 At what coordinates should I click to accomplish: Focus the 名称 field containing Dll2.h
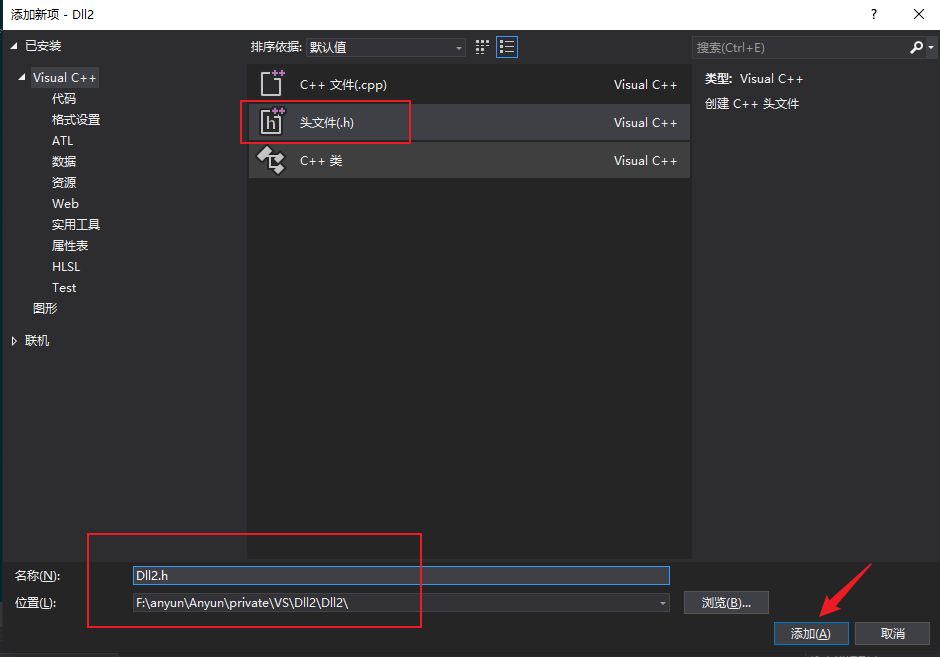click(x=401, y=575)
